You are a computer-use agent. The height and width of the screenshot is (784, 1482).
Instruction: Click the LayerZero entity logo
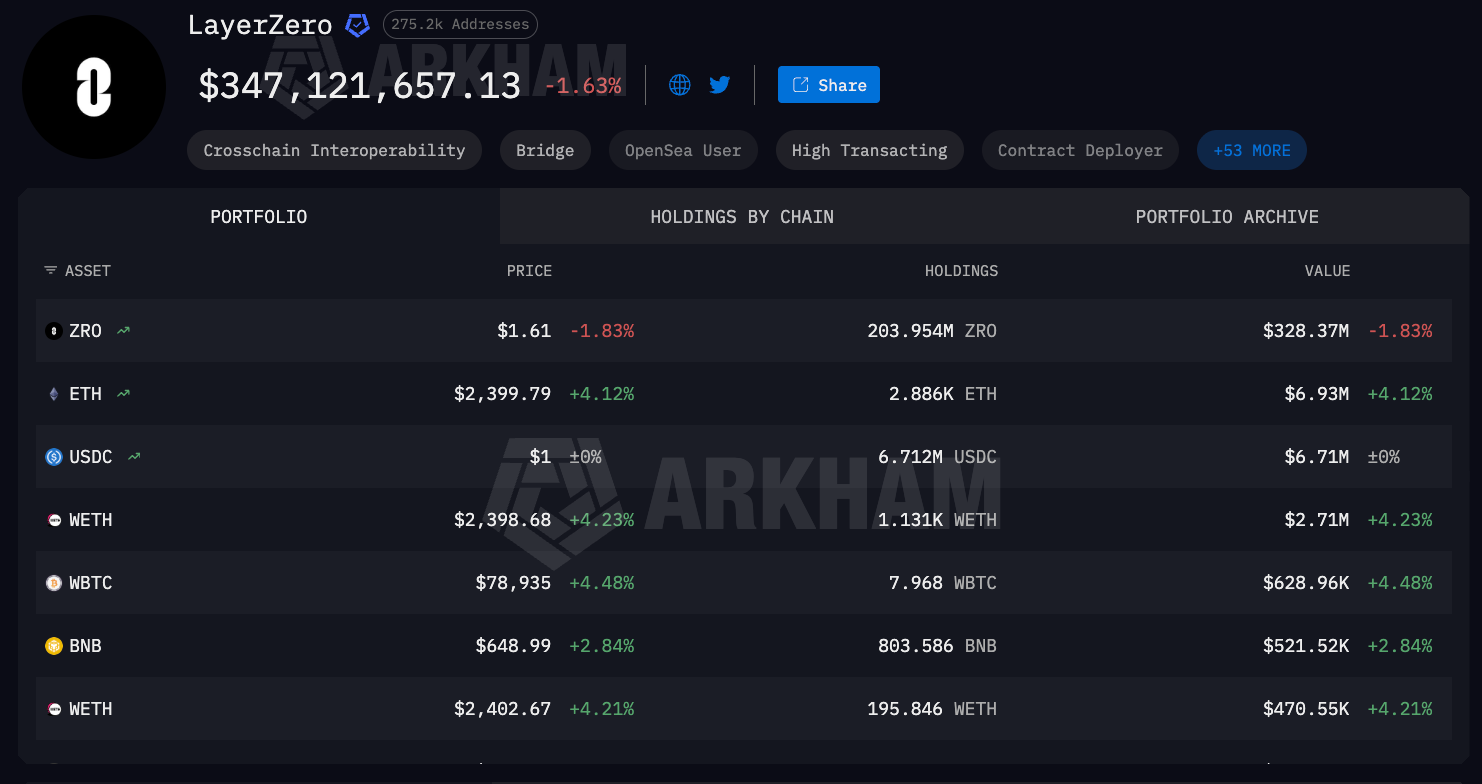tap(94, 87)
